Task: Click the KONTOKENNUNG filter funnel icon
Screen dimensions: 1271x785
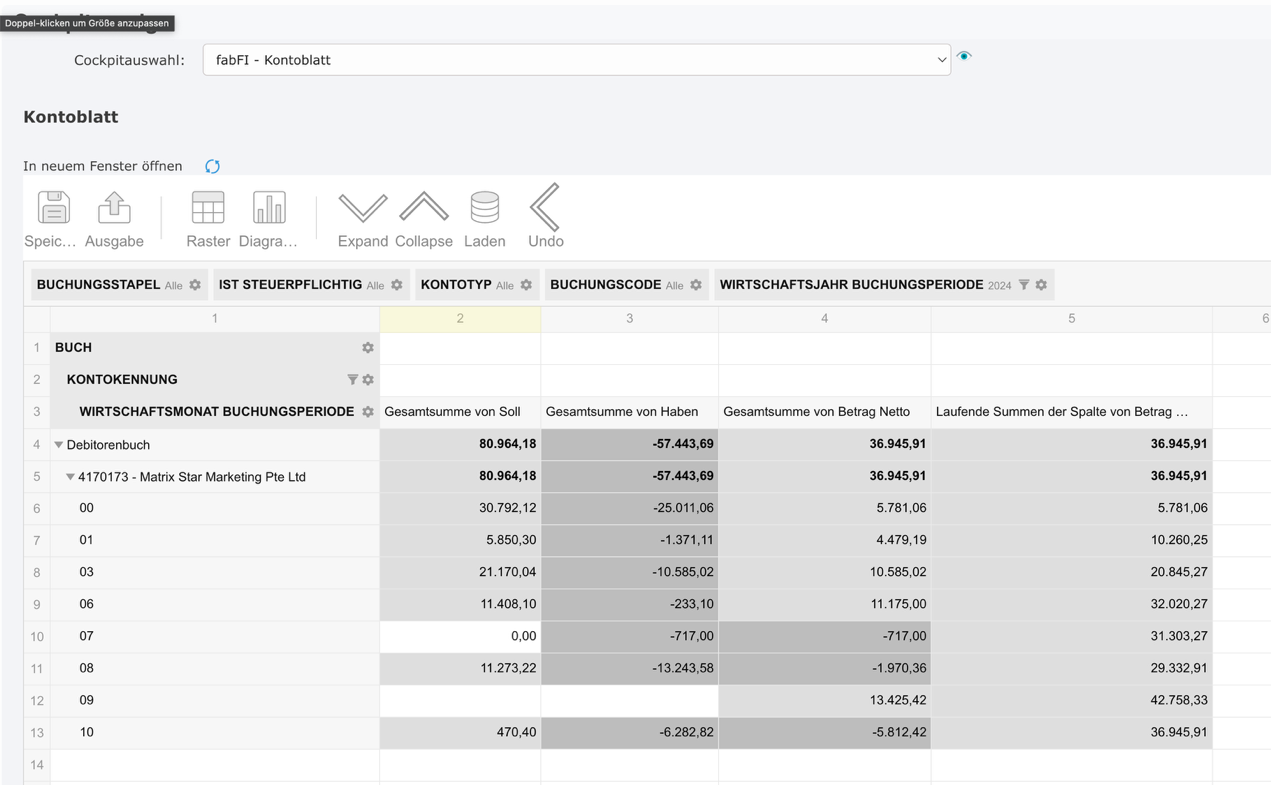Action: pos(352,380)
